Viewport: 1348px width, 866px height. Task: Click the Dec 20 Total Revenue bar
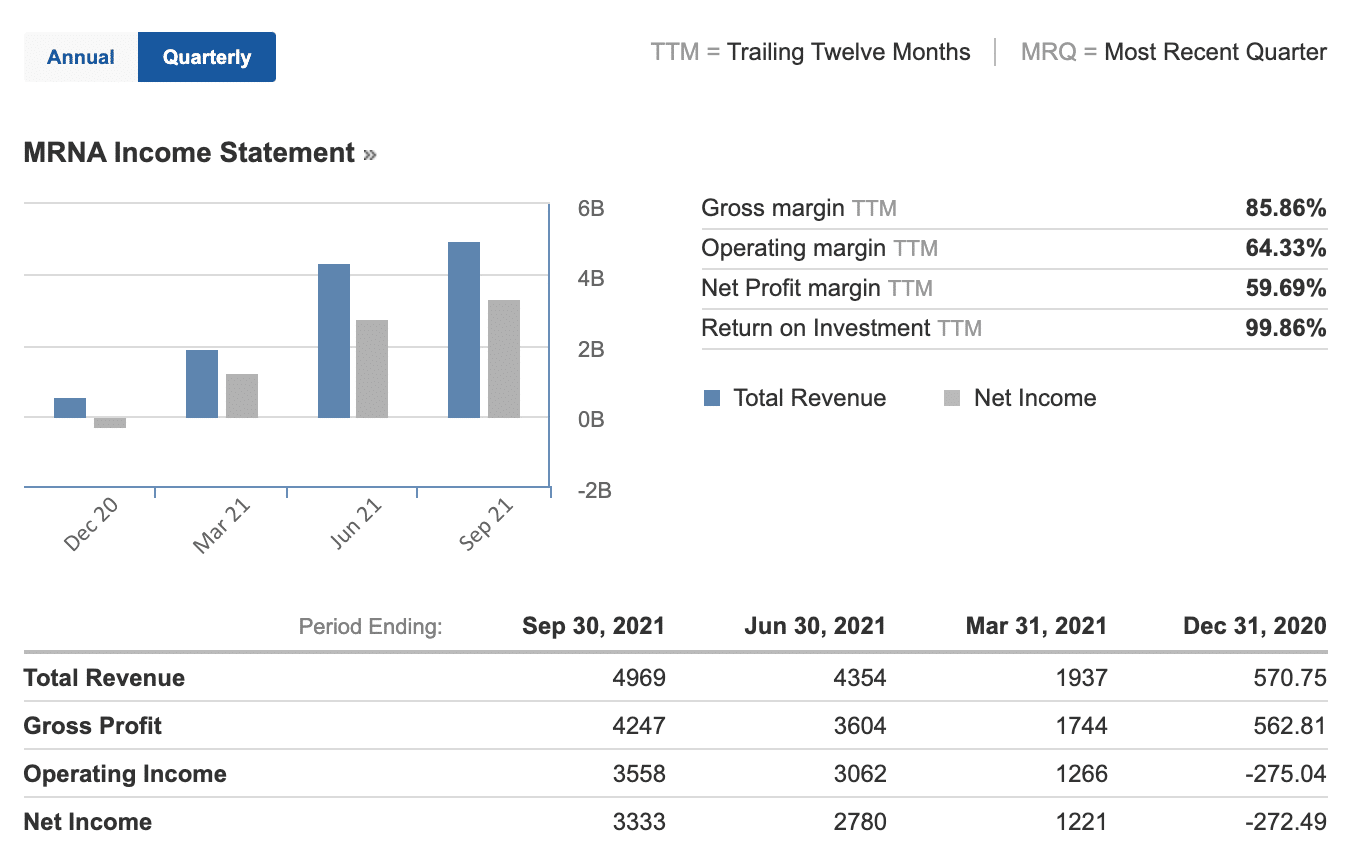coord(70,408)
